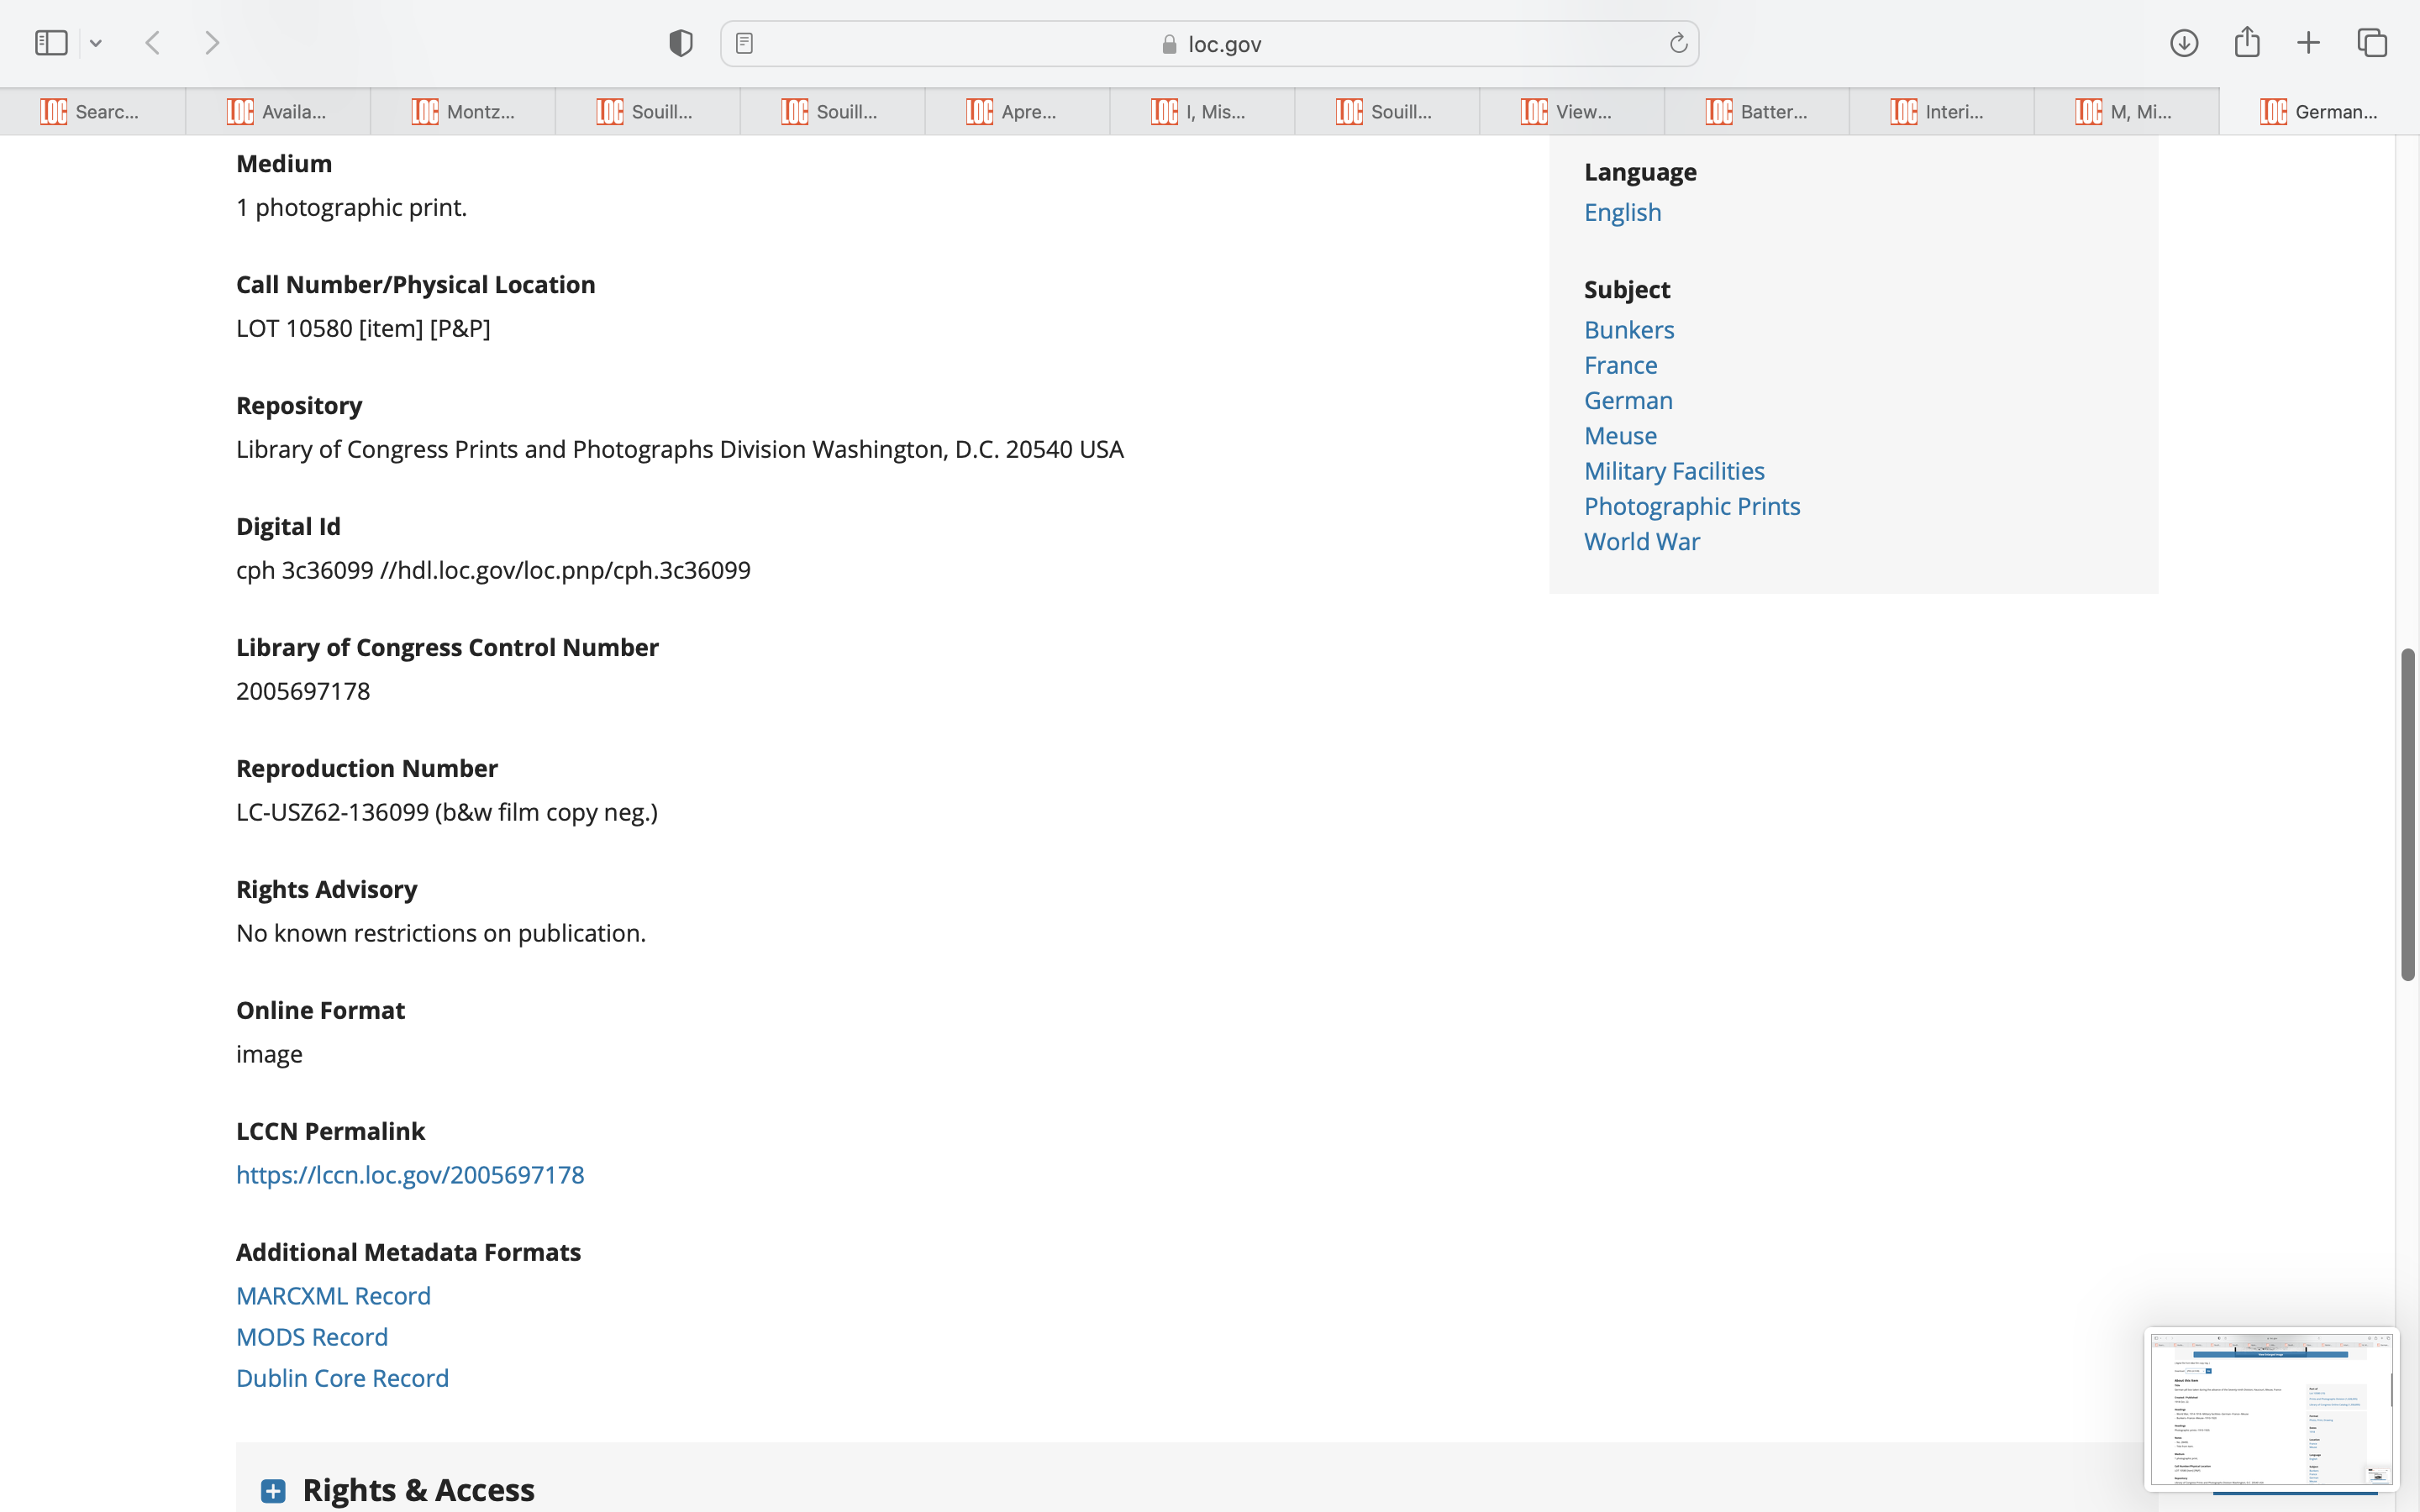2420x1512 pixels.
Task: Open the Downloads icon in the toolbar
Action: tap(2184, 43)
